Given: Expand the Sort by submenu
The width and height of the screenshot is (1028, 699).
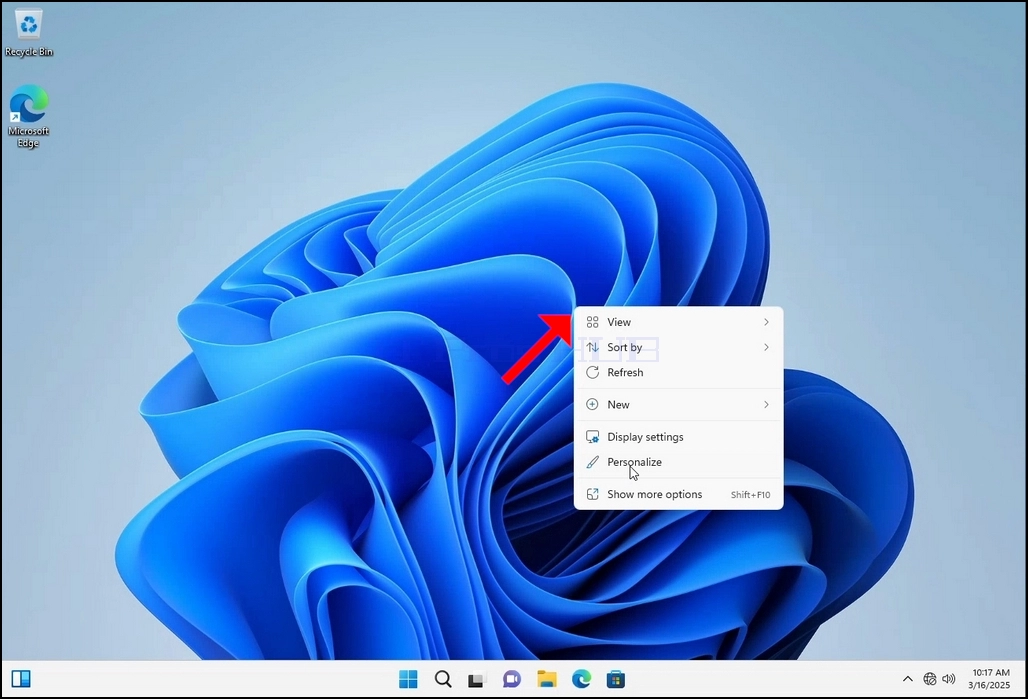Looking at the screenshot, I should [x=678, y=347].
